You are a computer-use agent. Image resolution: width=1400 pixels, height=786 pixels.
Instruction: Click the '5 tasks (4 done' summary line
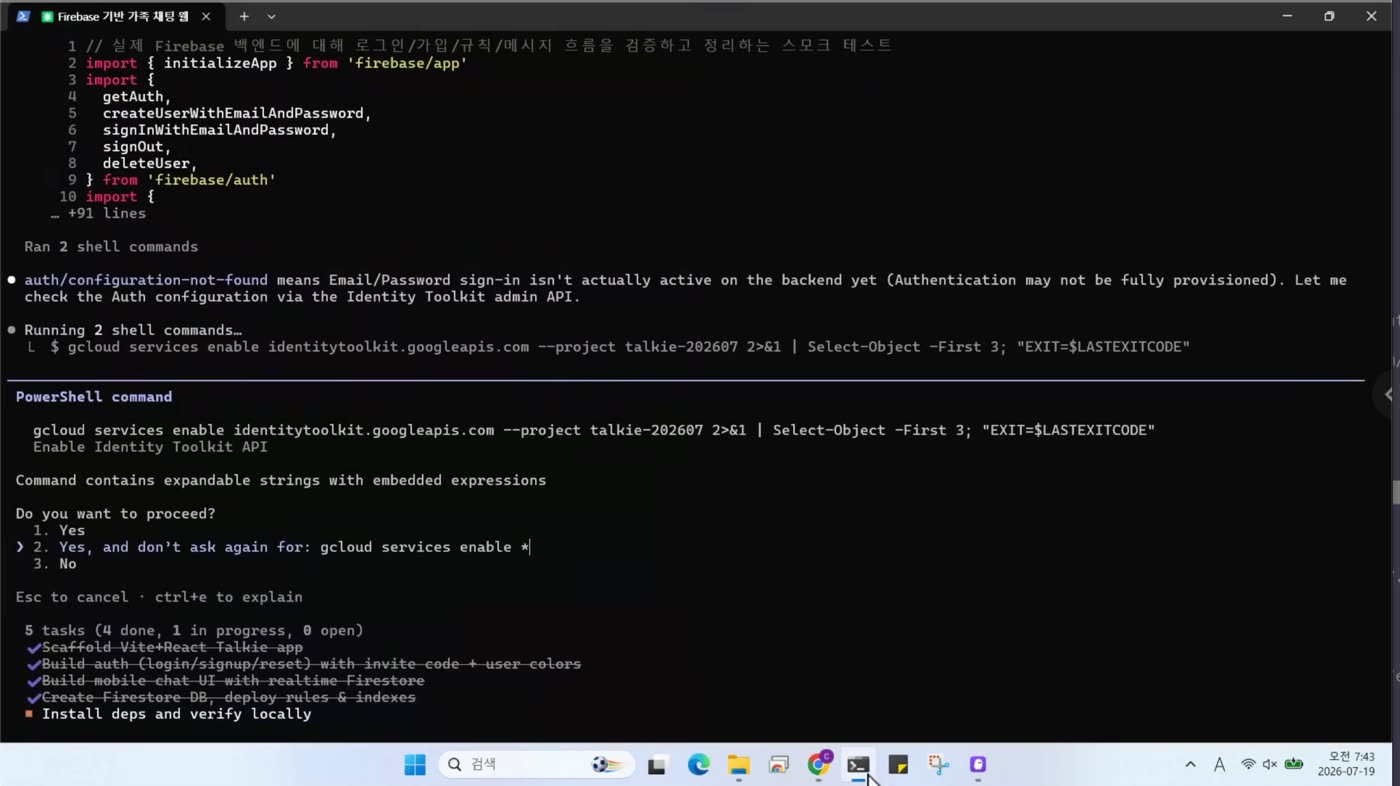[194, 631]
